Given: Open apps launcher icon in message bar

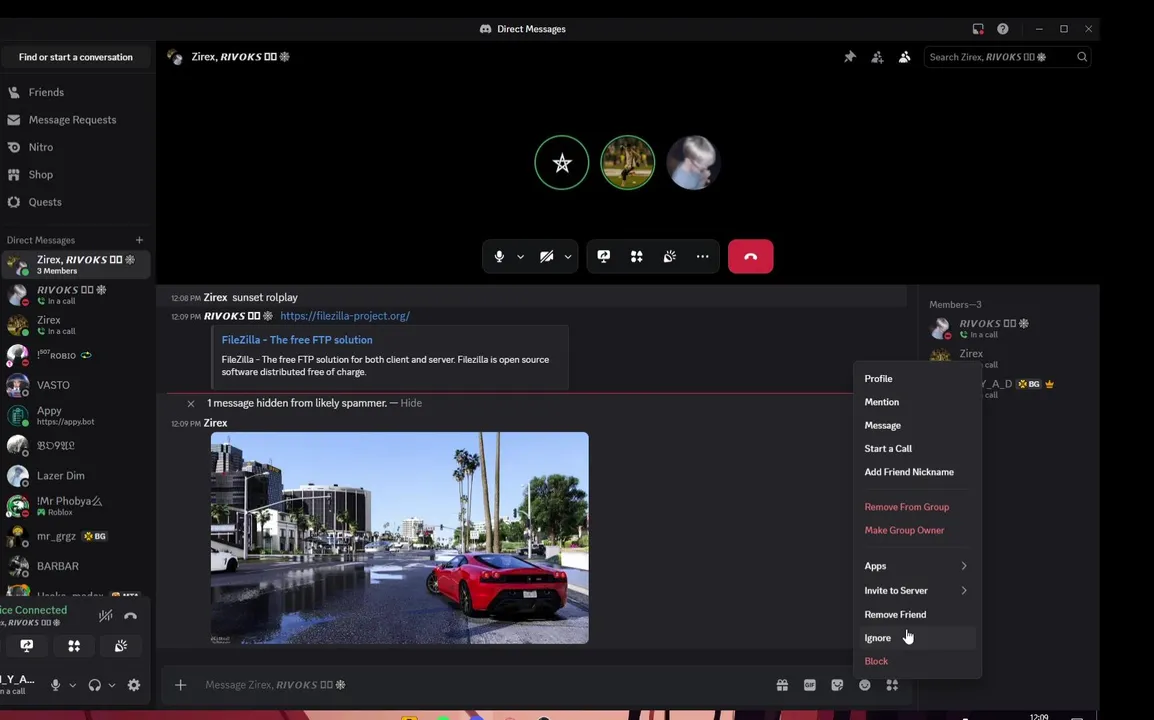Looking at the screenshot, I should 892,685.
